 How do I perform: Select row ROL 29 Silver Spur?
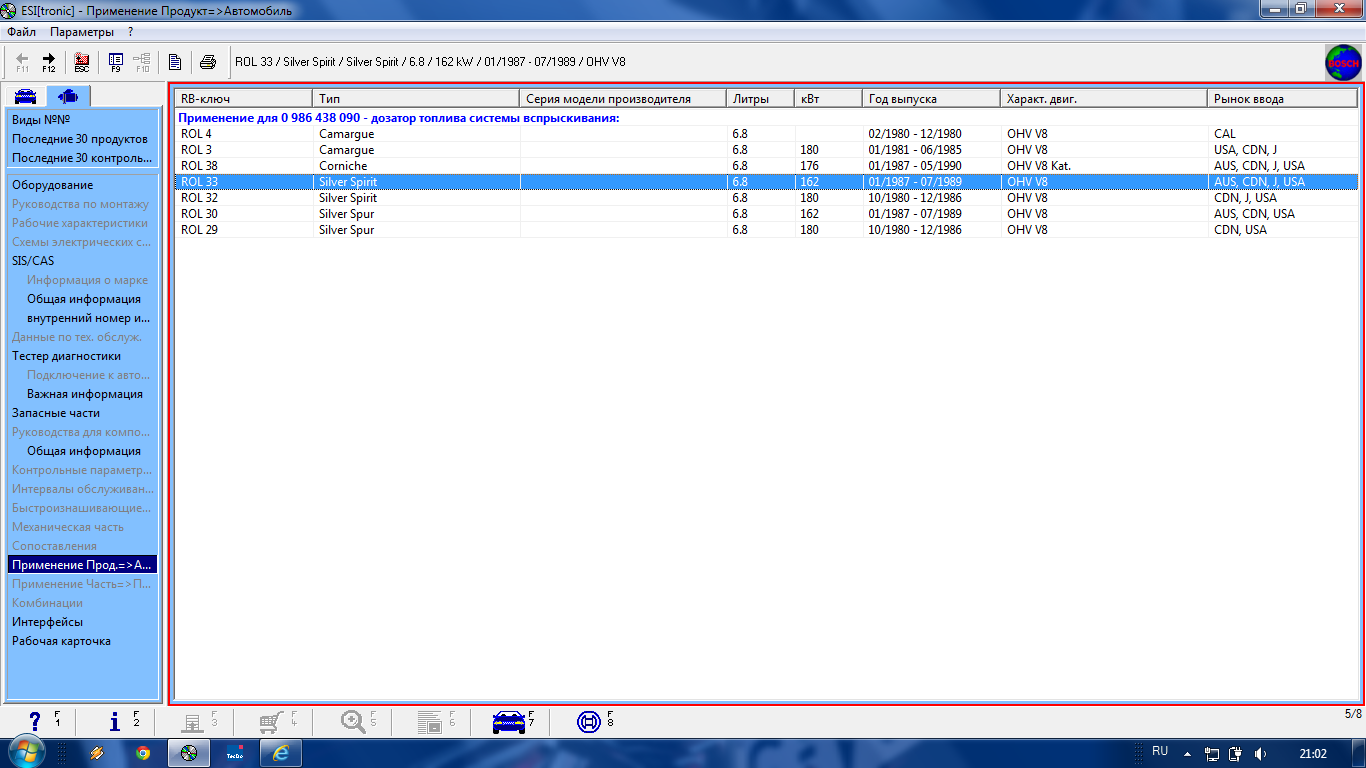pos(767,230)
